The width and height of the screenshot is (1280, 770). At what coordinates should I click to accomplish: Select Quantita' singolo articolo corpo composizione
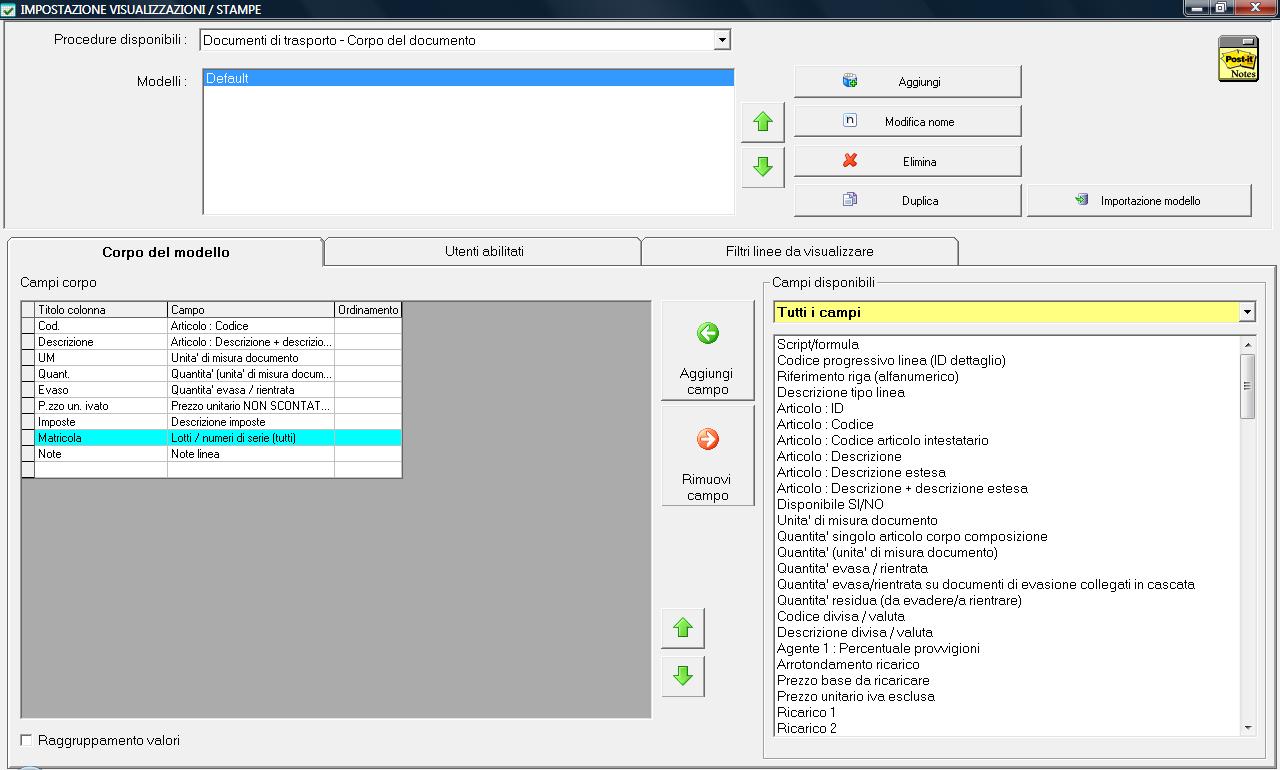912,536
